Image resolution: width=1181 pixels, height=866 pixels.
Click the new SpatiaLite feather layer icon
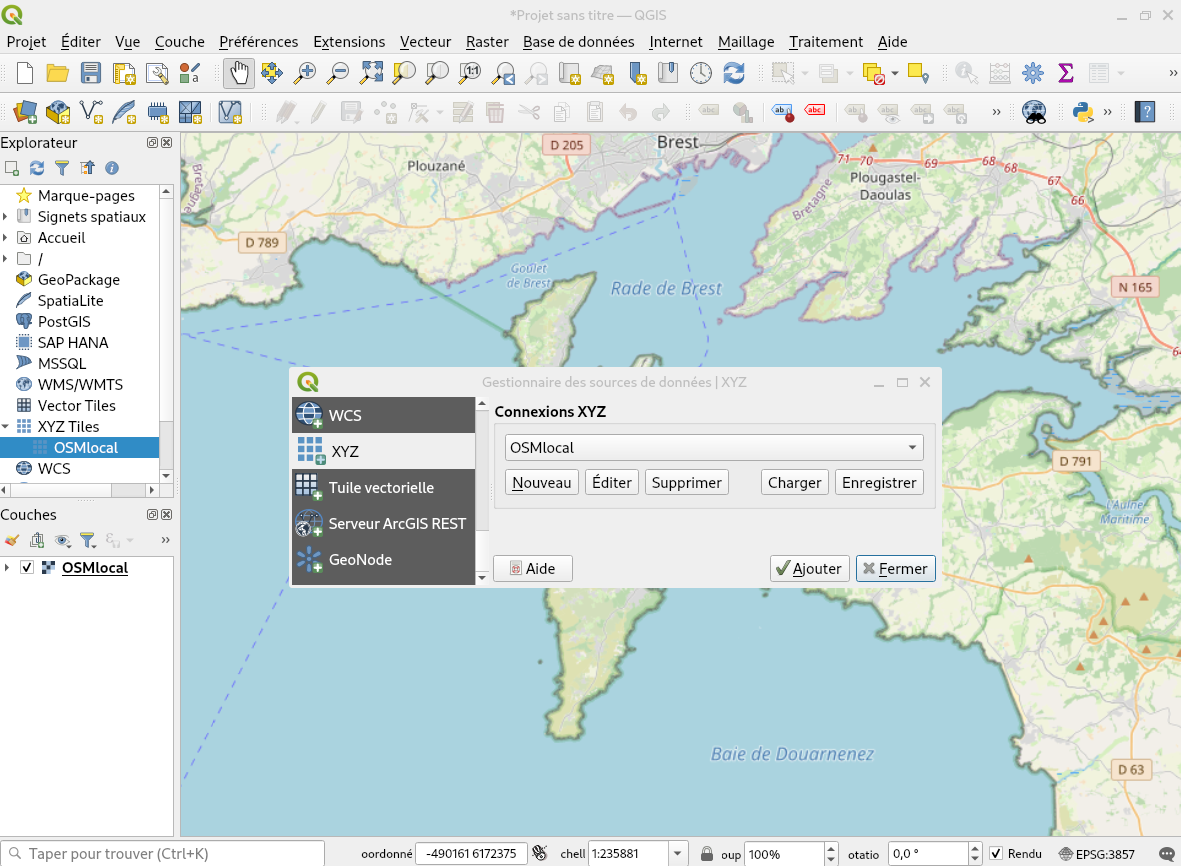(124, 112)
